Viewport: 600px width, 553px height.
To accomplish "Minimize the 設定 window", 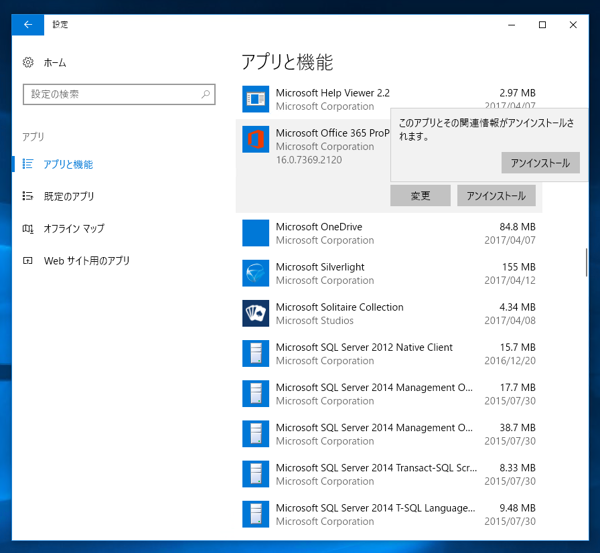I will click(x=512, y=25).
